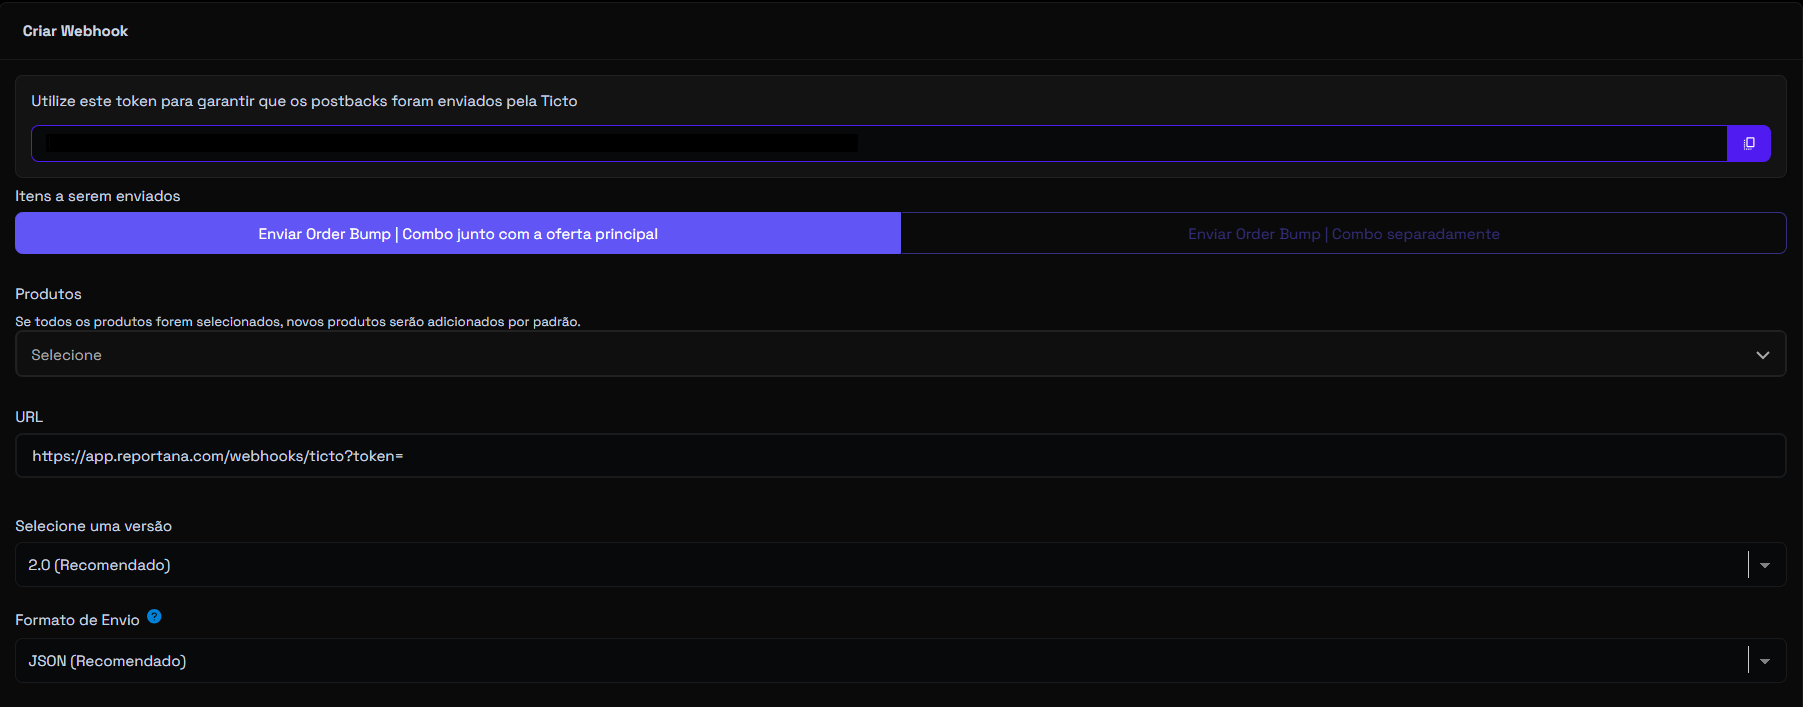Click the Criar Webhook header title

[x=75, y=31]
